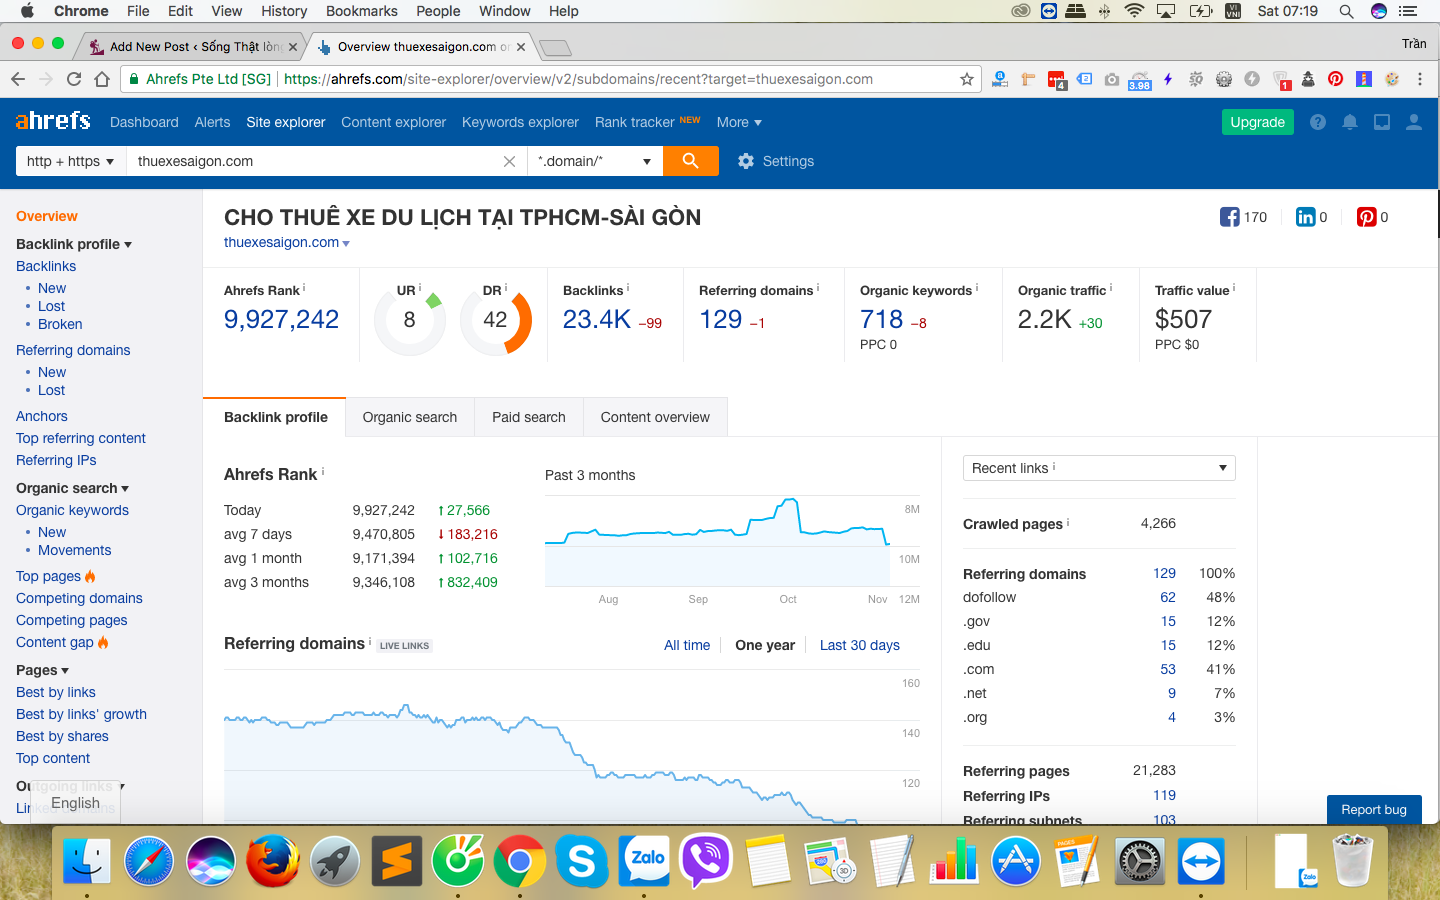
Task: Open the Recent links dropdown
Action: 1099,468
